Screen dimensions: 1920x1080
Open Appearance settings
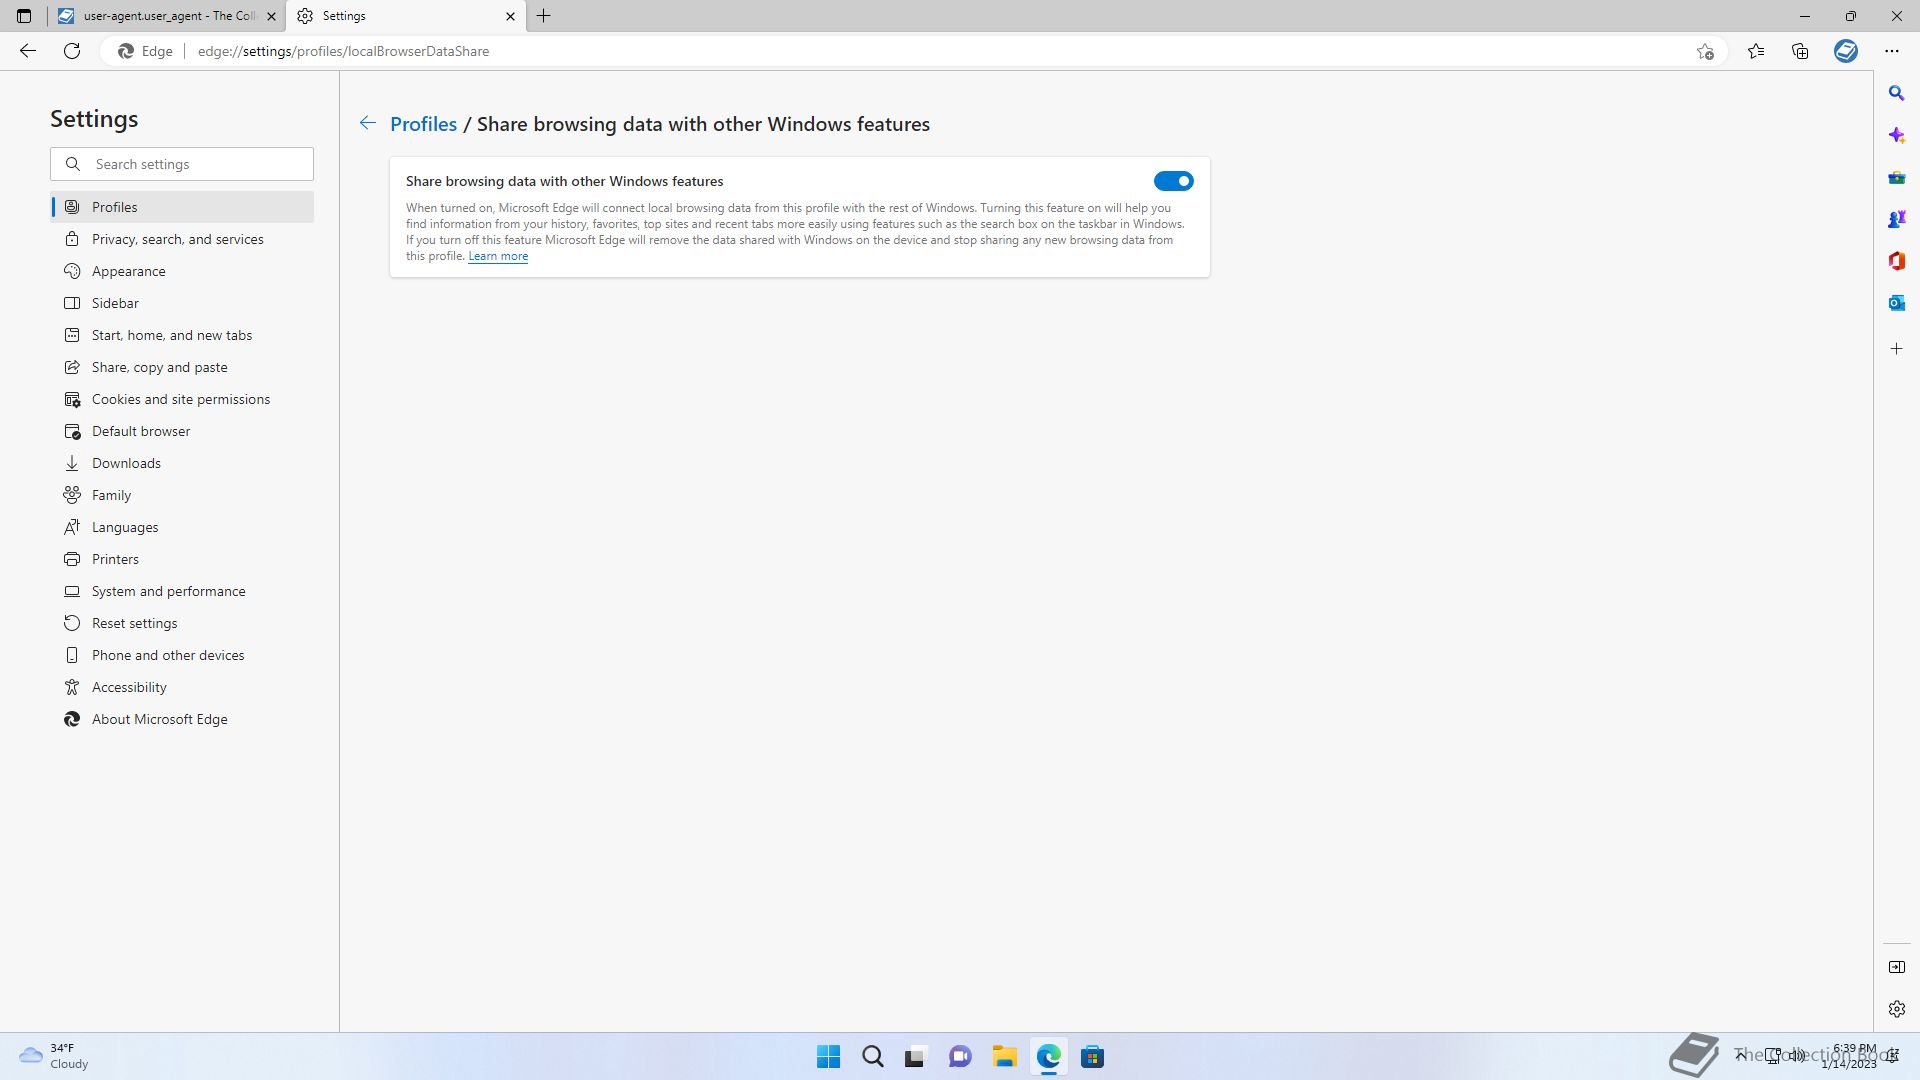pyautogui.click(x=182, y=271)
